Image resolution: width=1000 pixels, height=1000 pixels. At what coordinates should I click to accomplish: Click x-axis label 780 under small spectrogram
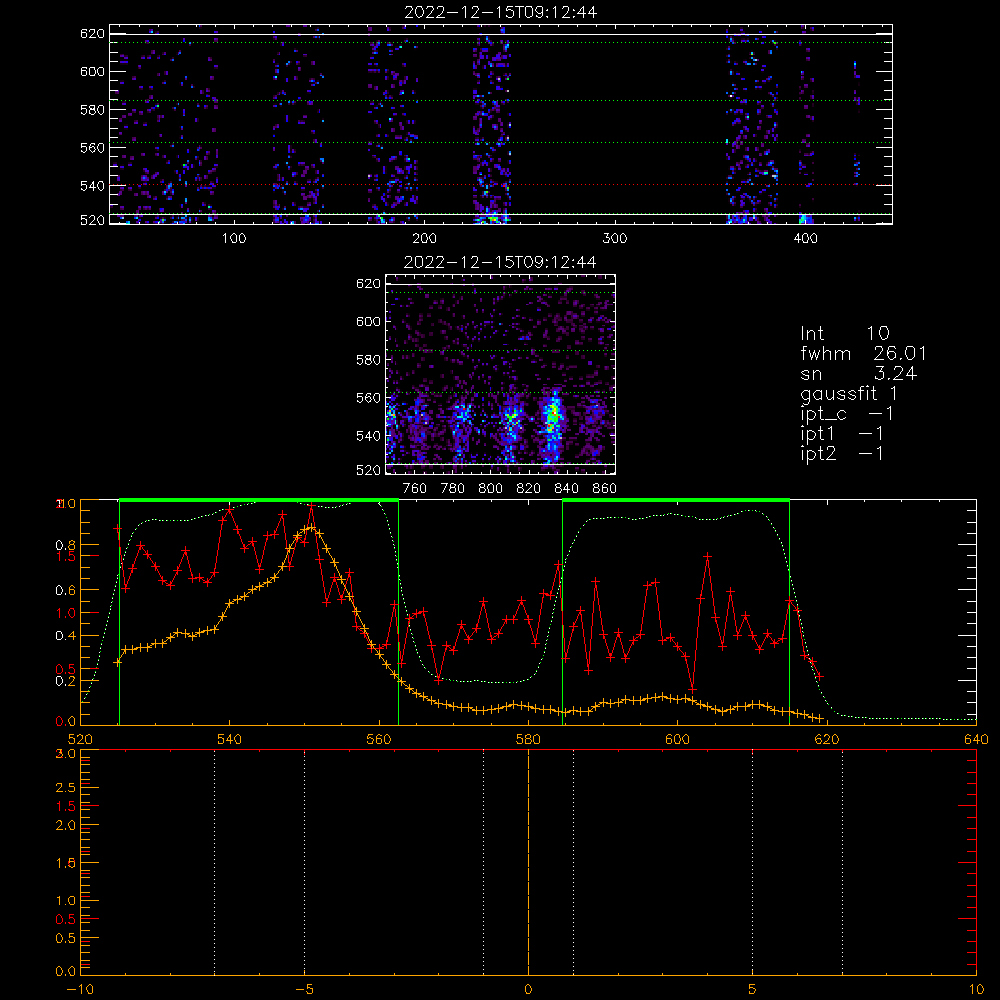coord(453,489)
